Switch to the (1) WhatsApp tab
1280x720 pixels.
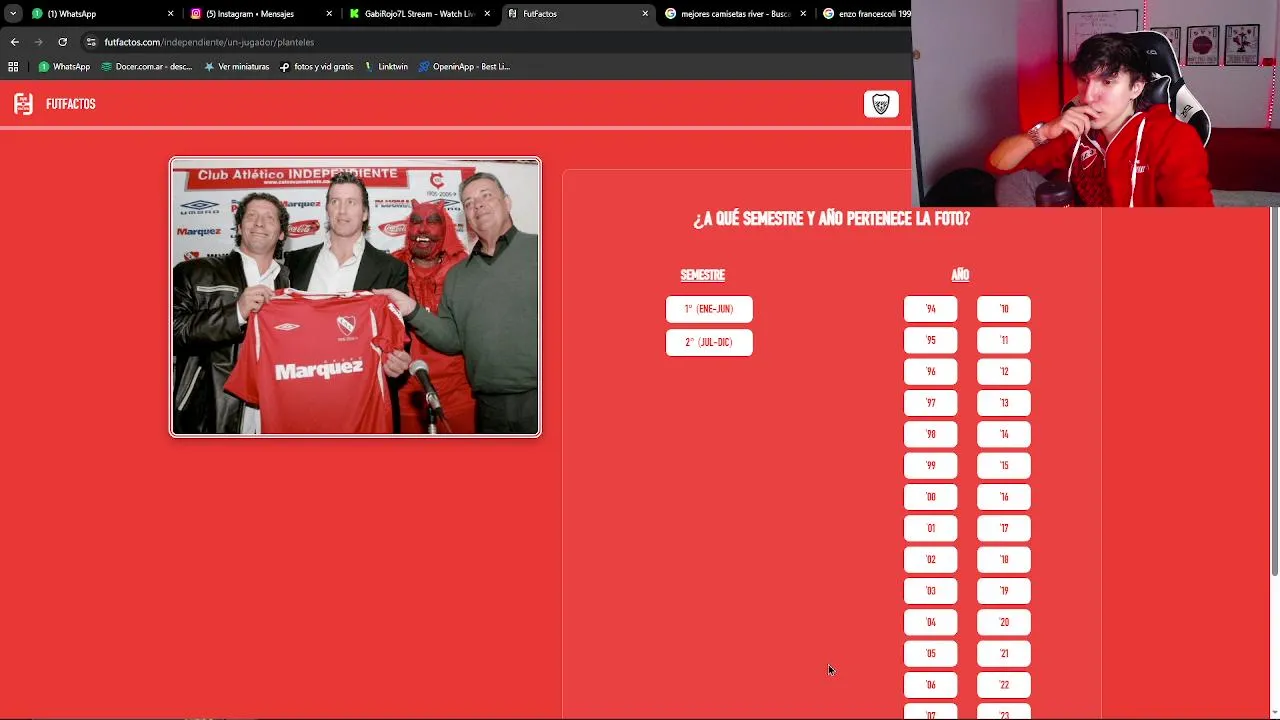(100, 14)
